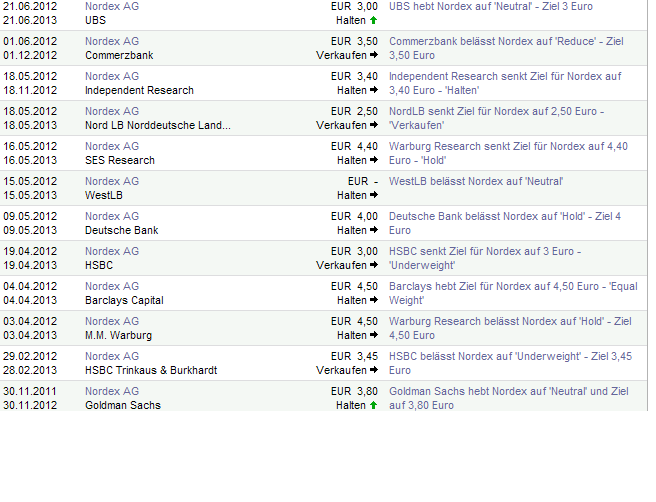Viewport: 656px width, 502px height.
Task: Open the Deutsche Bank 'Hold' Ziel 4 Euro headline
Action: (x=505, y=223)
